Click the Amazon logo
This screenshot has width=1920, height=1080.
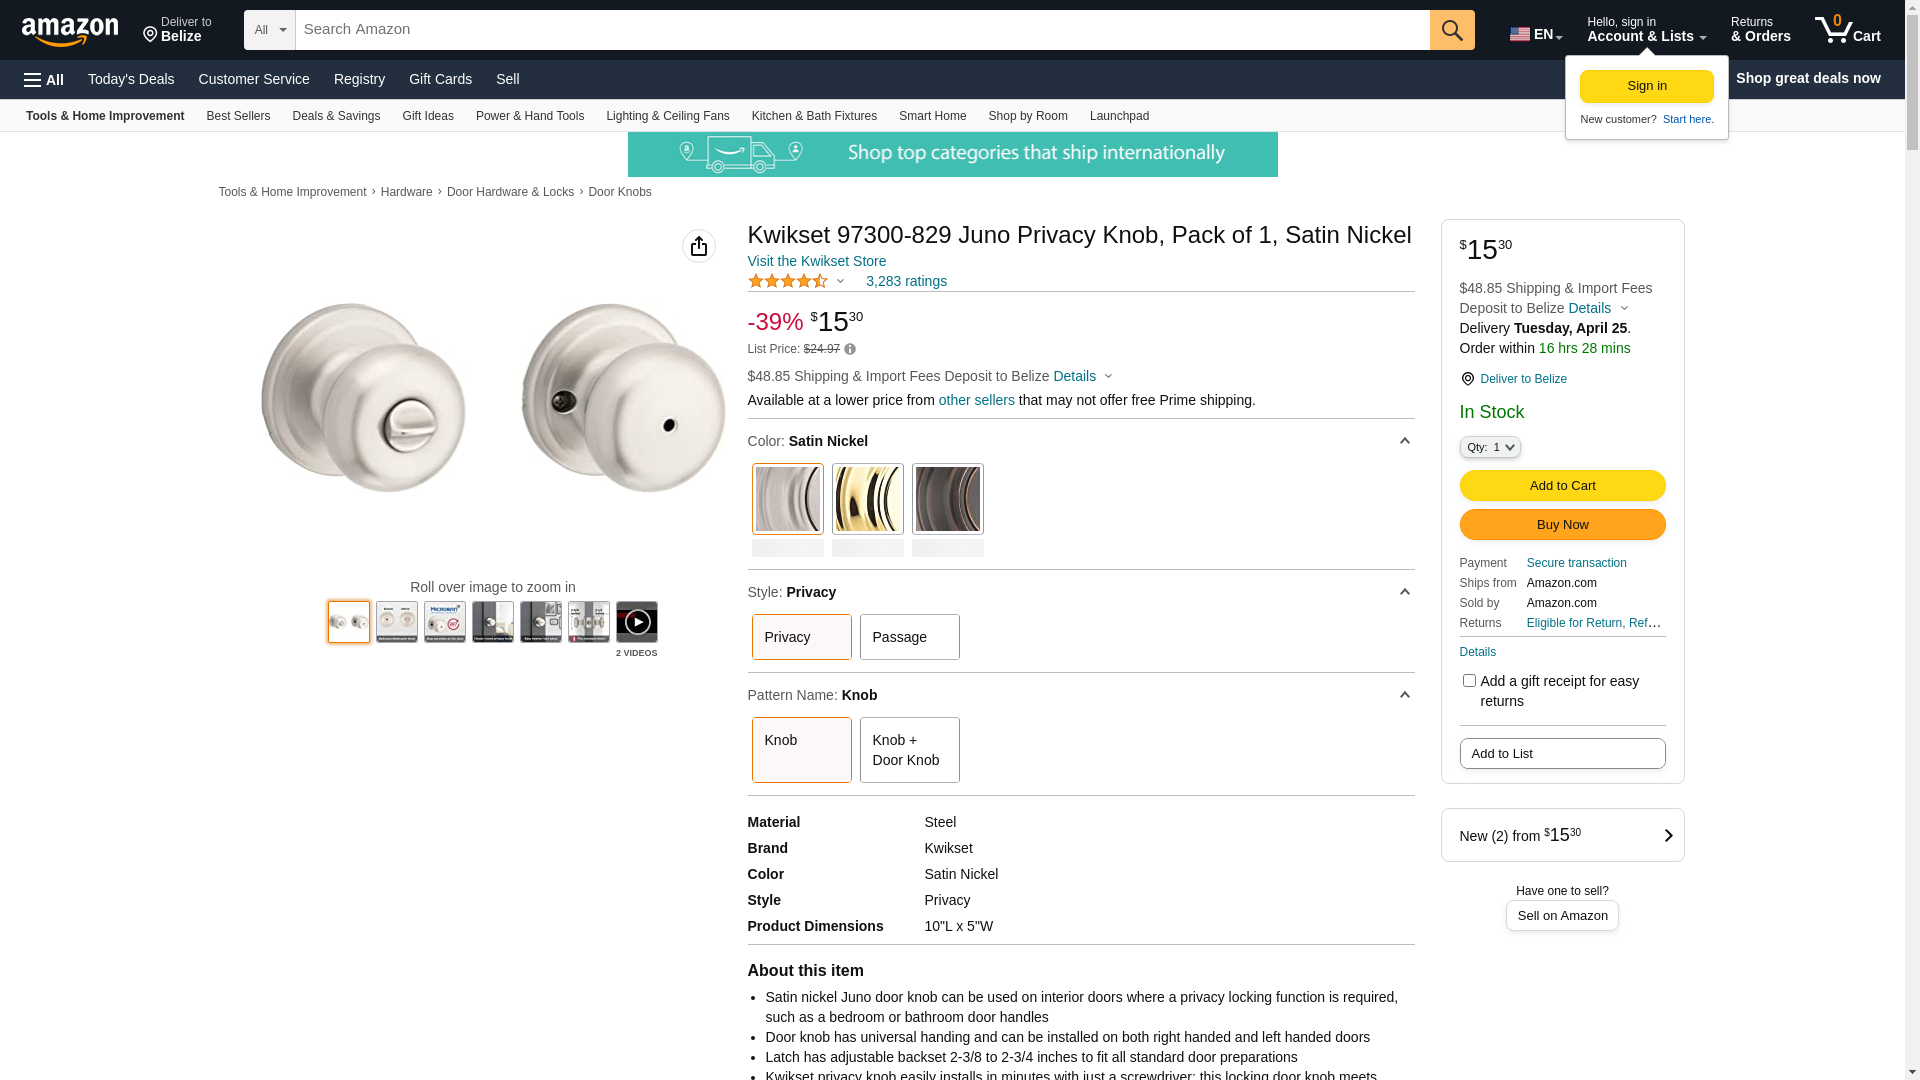click(x=70, y=31)
